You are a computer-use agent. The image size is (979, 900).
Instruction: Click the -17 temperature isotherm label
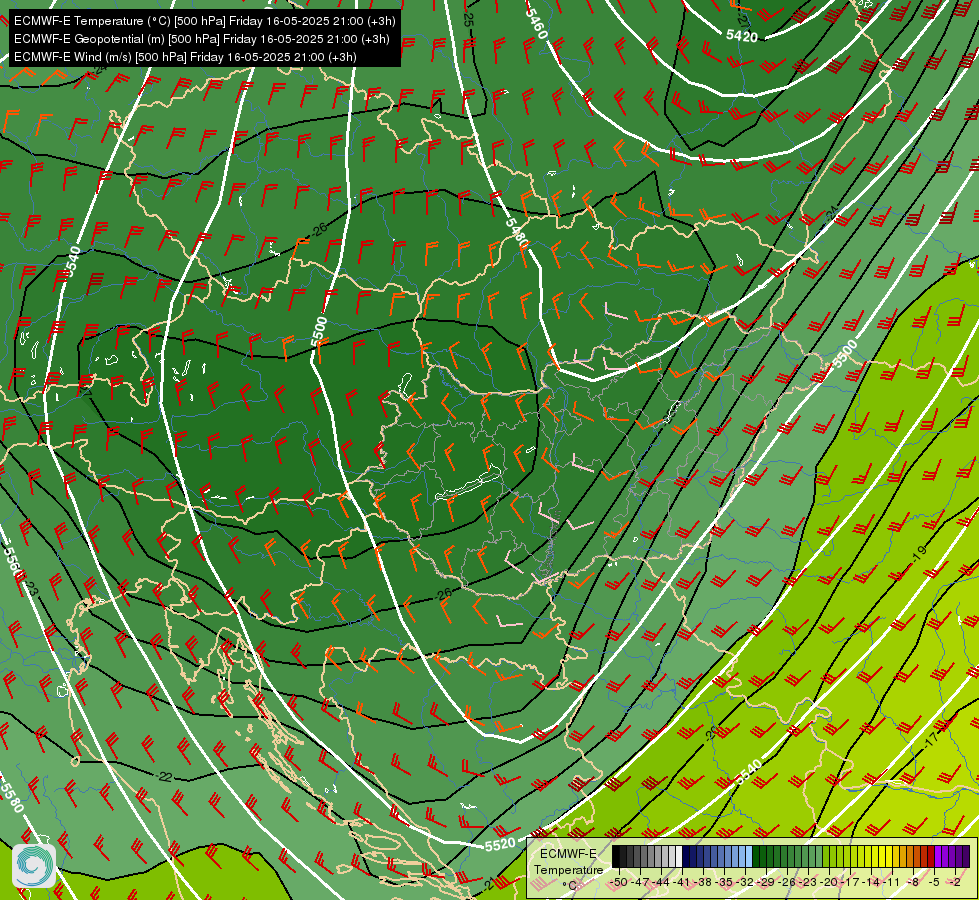931,739
